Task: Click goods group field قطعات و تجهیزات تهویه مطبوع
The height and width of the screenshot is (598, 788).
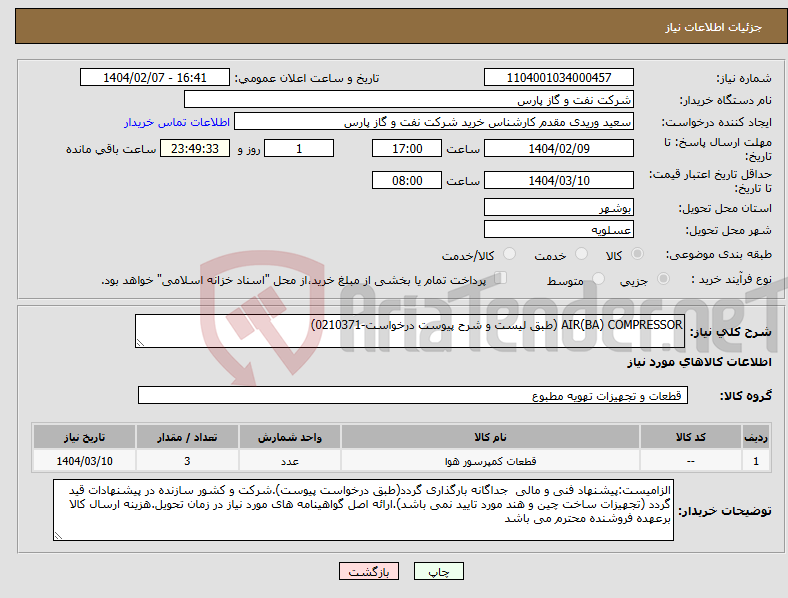Action: tap(413, 395)
